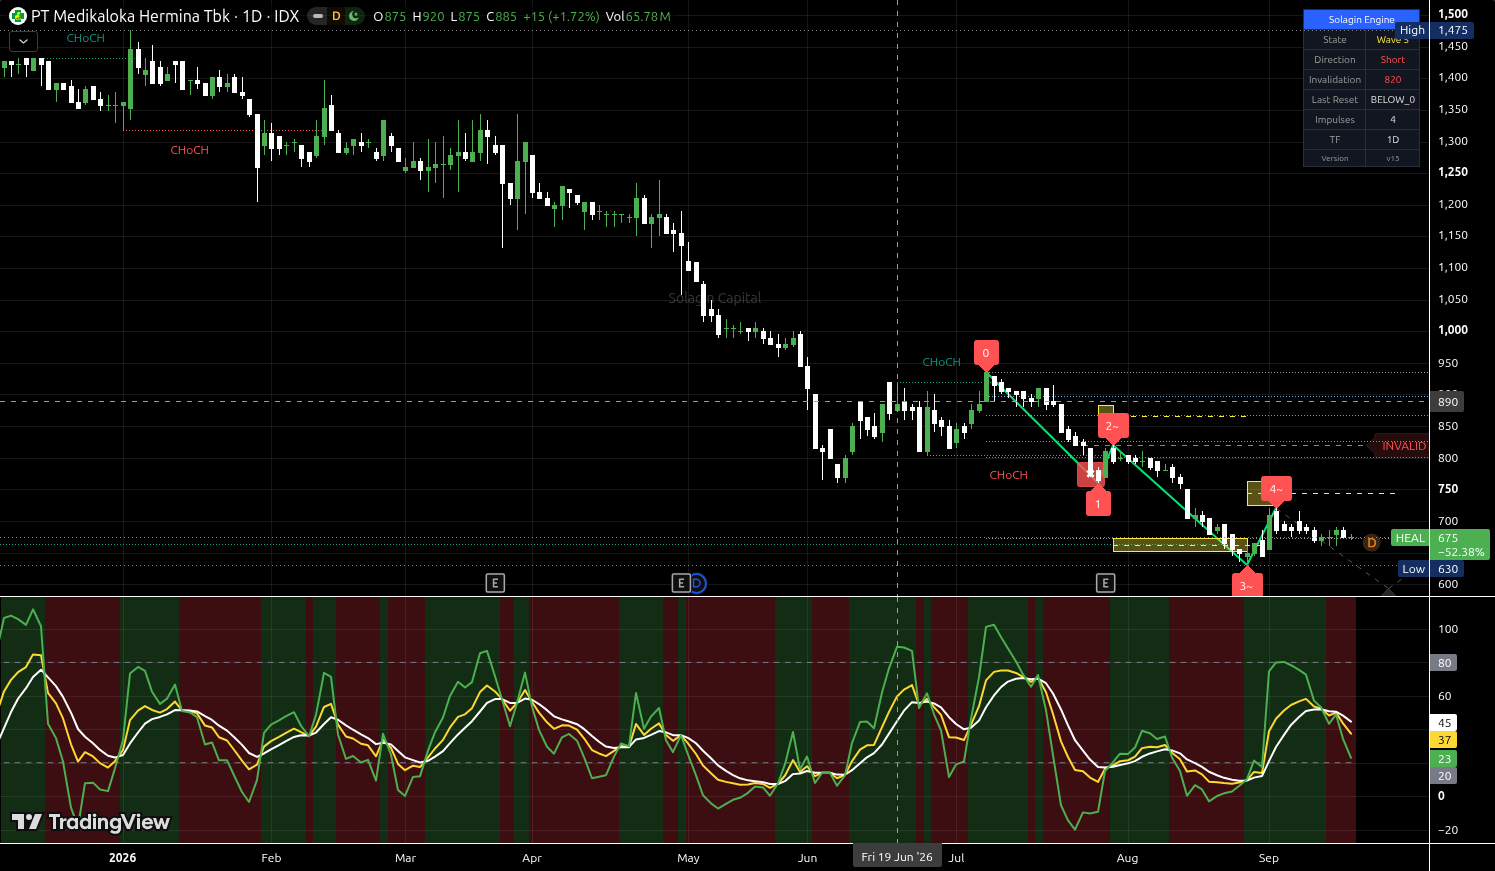The width and height of the screenshot is (1495, 871).
Task: Open the blue dividend D marker
Action: tap(698, 583)
